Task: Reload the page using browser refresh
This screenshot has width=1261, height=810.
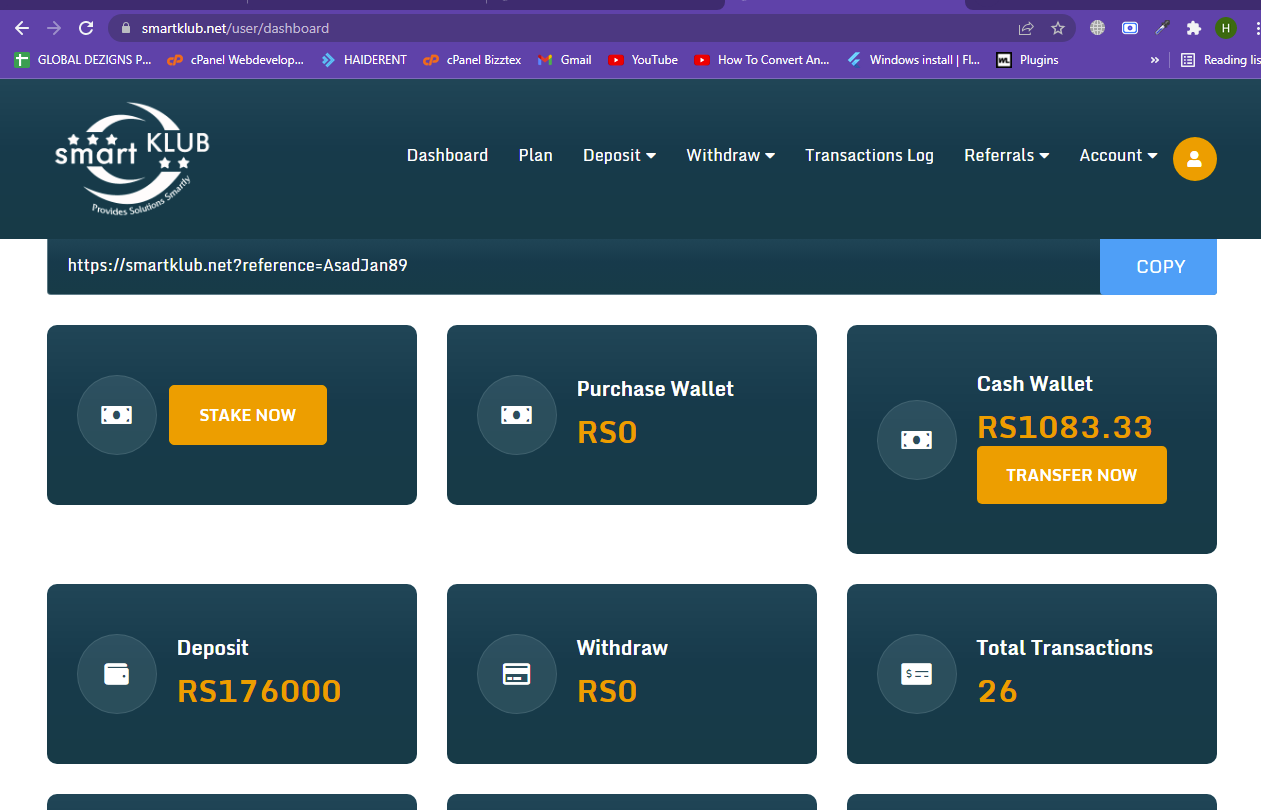Action: pyautogui.click(x=86, y=28)
